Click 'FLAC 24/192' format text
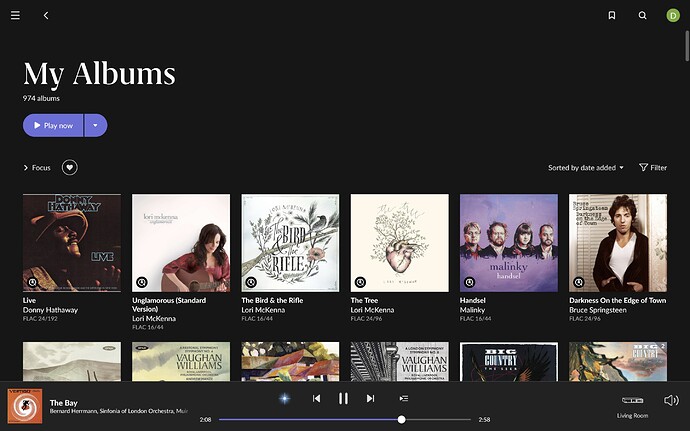The height and width of the screenshot is (431, 690). 40,319
